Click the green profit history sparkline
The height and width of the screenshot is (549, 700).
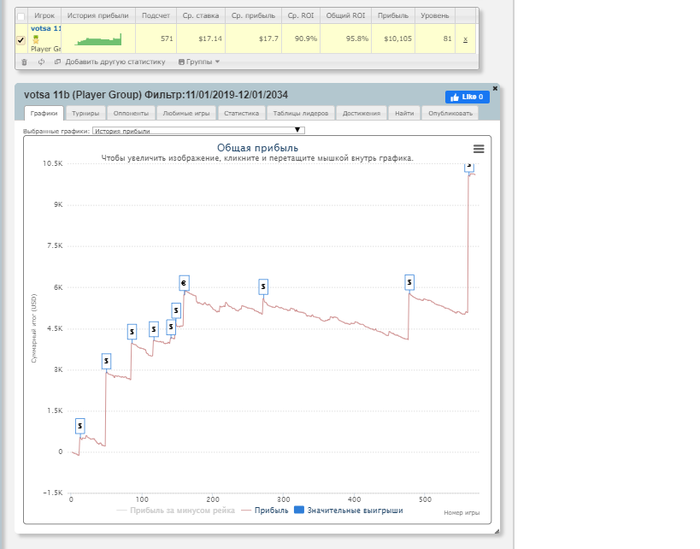pos(98,40)
